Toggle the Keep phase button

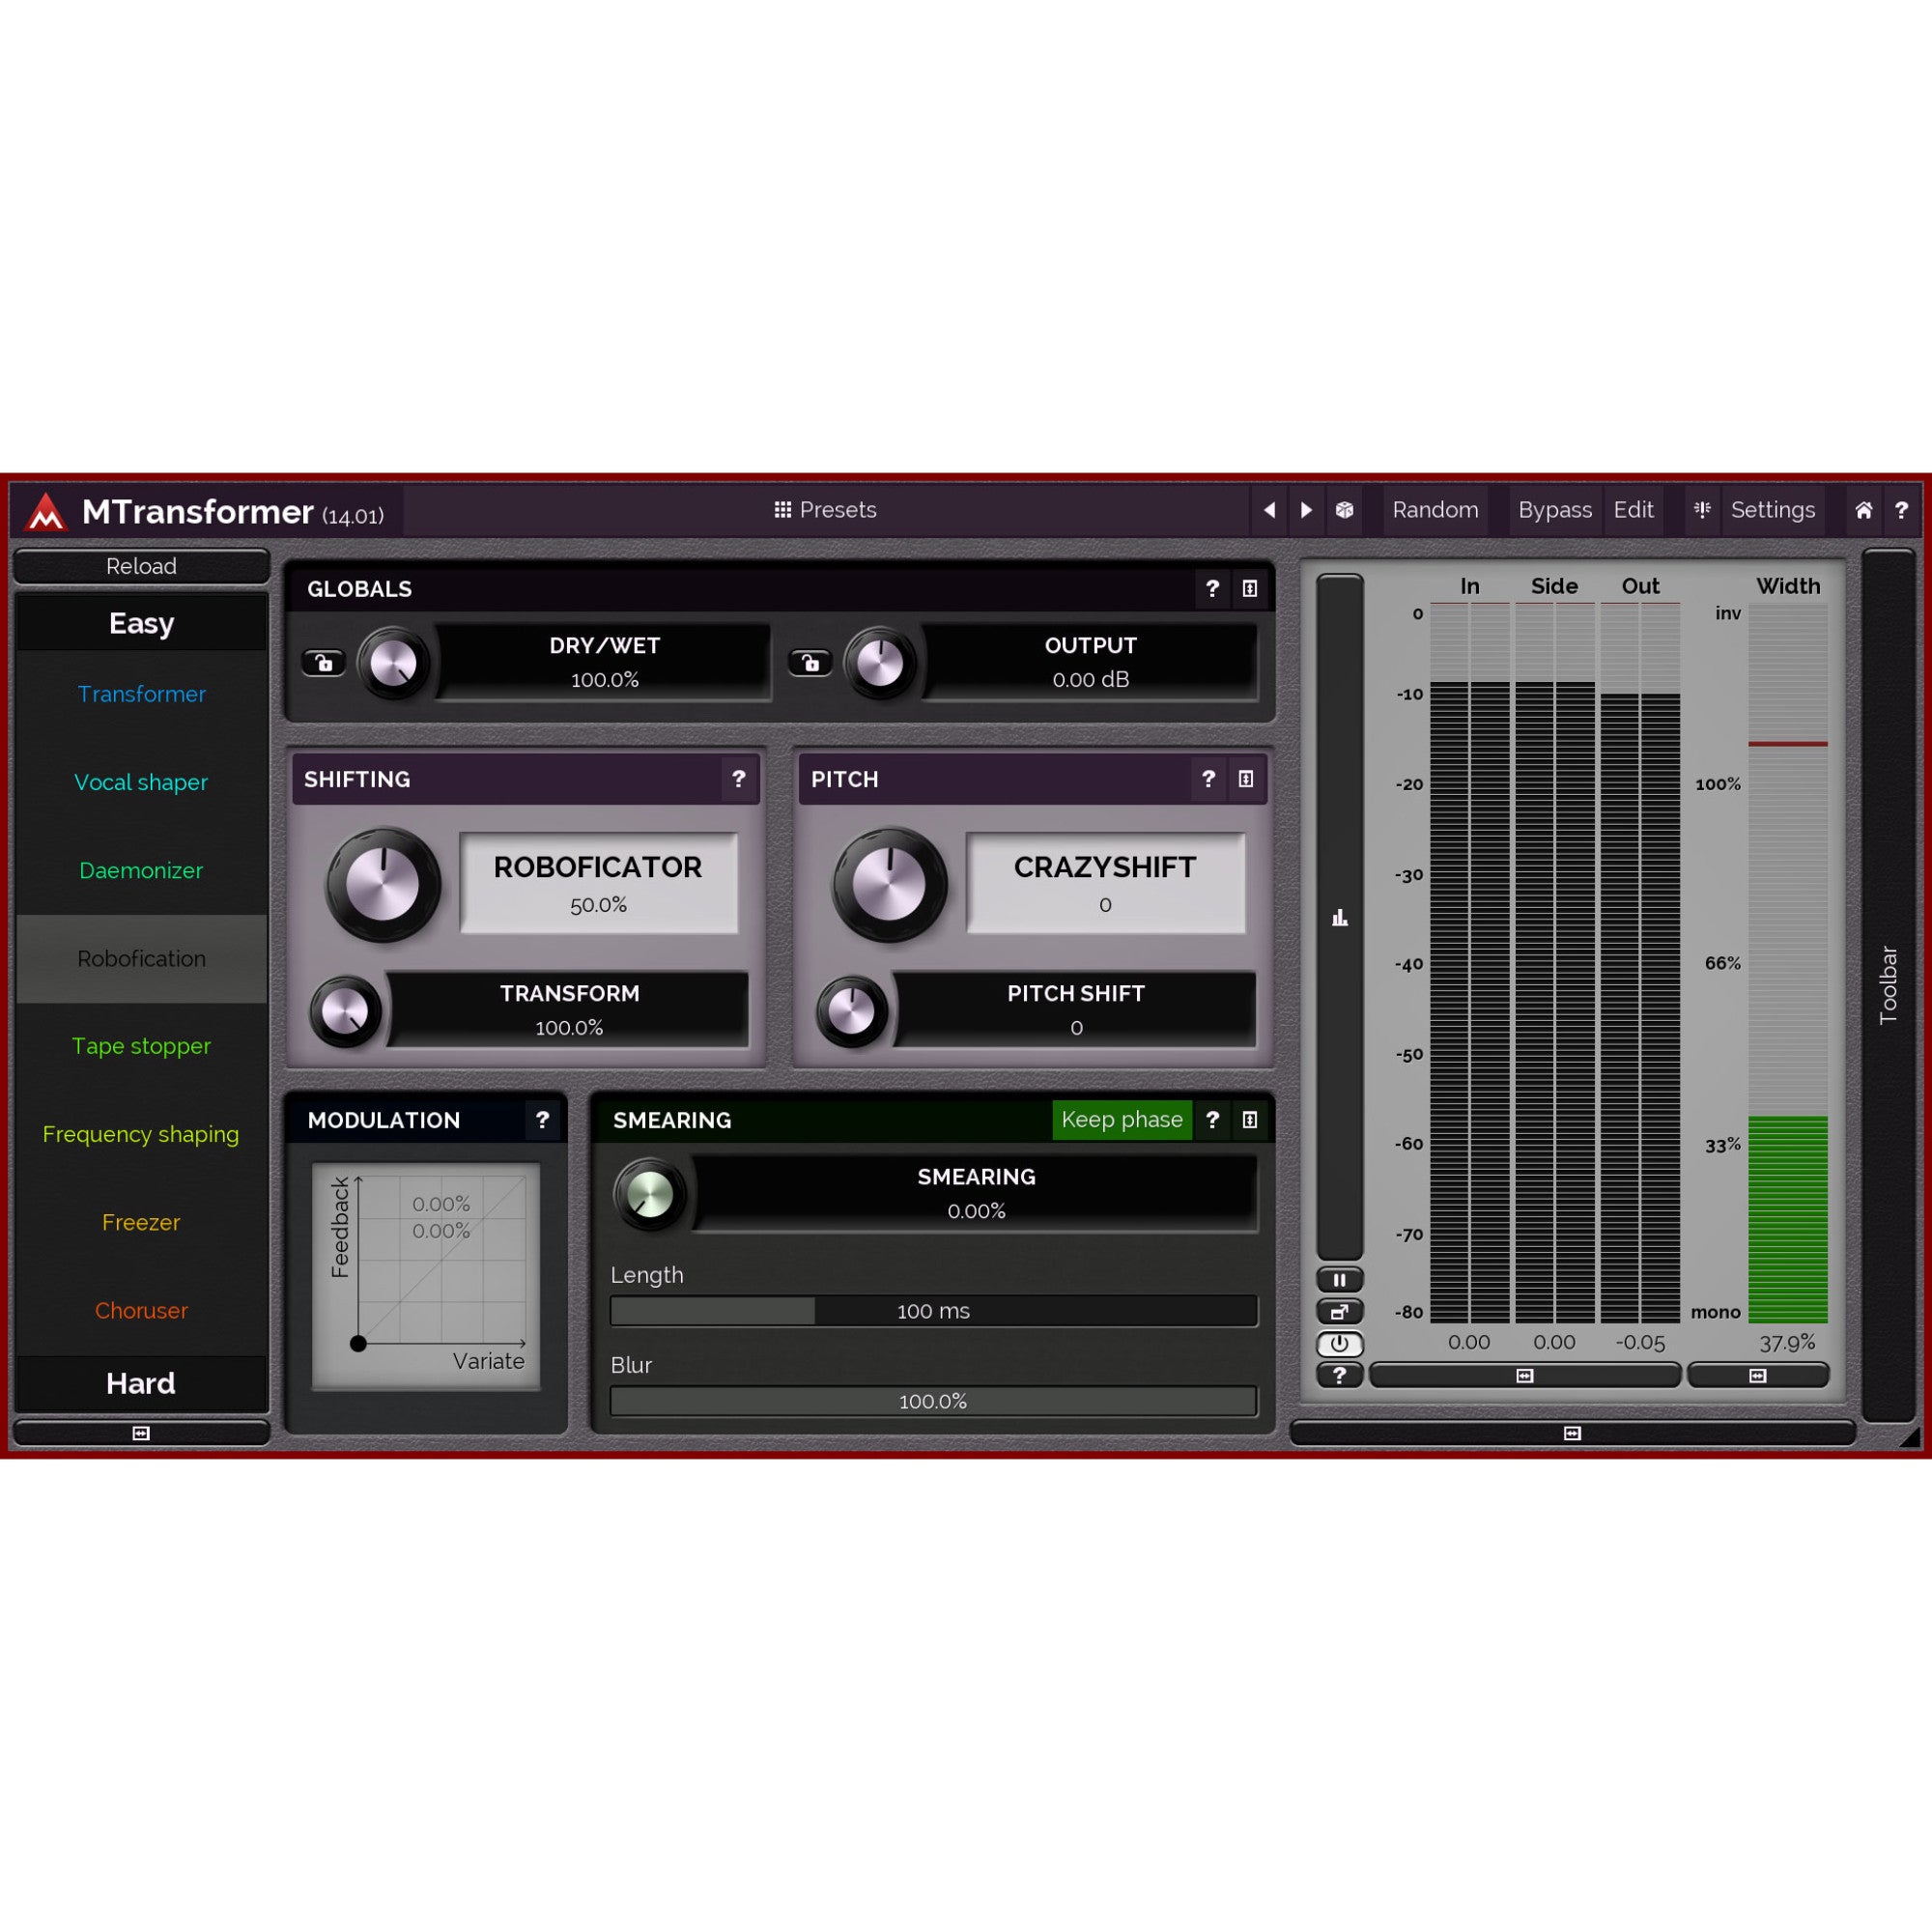(1121, 1120)
